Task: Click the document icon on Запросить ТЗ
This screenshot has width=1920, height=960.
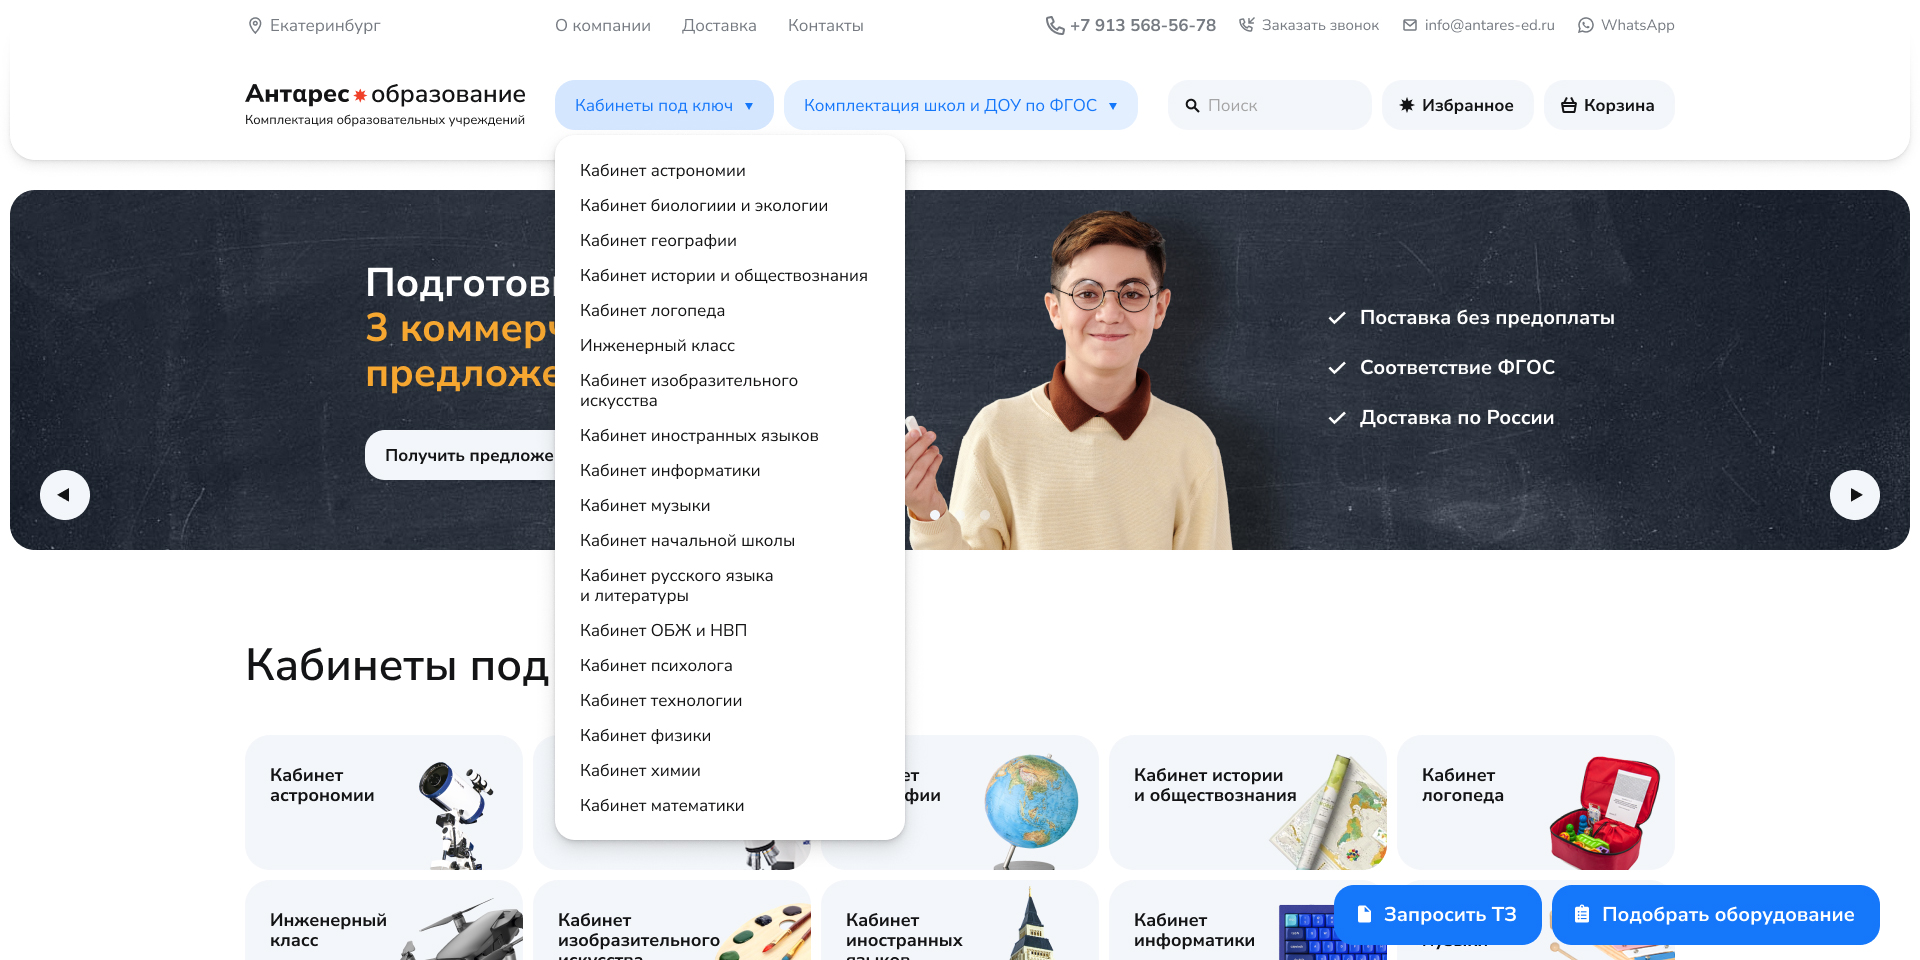Action: click(x=1364, y=914)
